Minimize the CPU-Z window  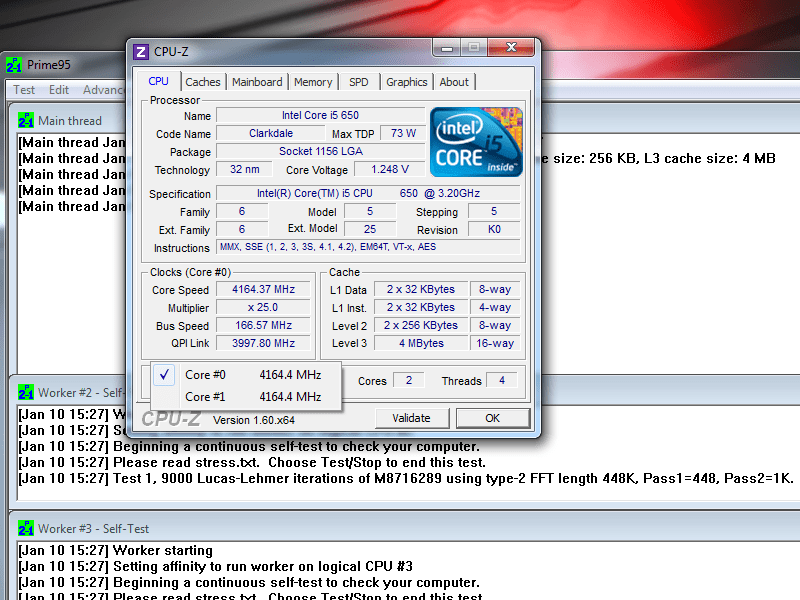[x=446, y=48]
